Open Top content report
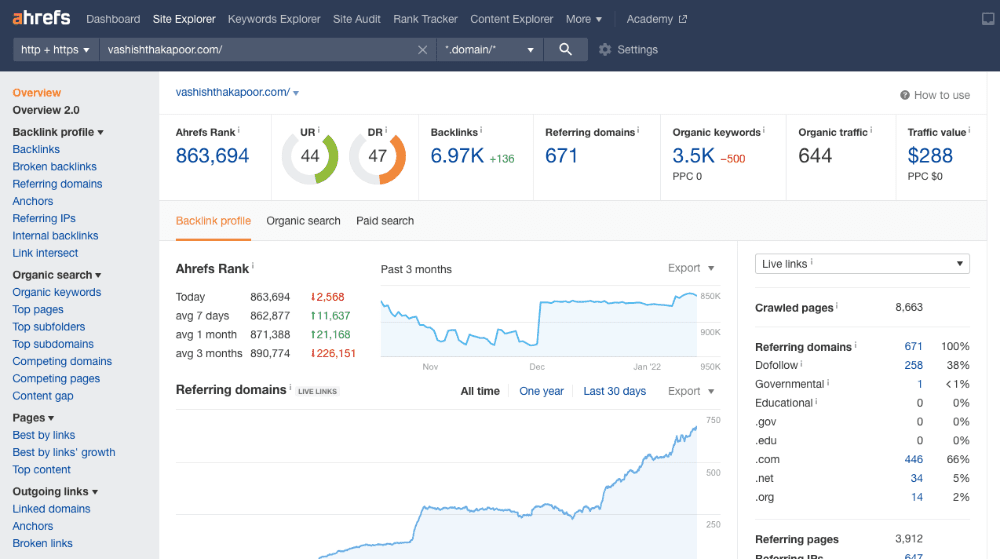1000x559 pixels. tap(41, 469)
